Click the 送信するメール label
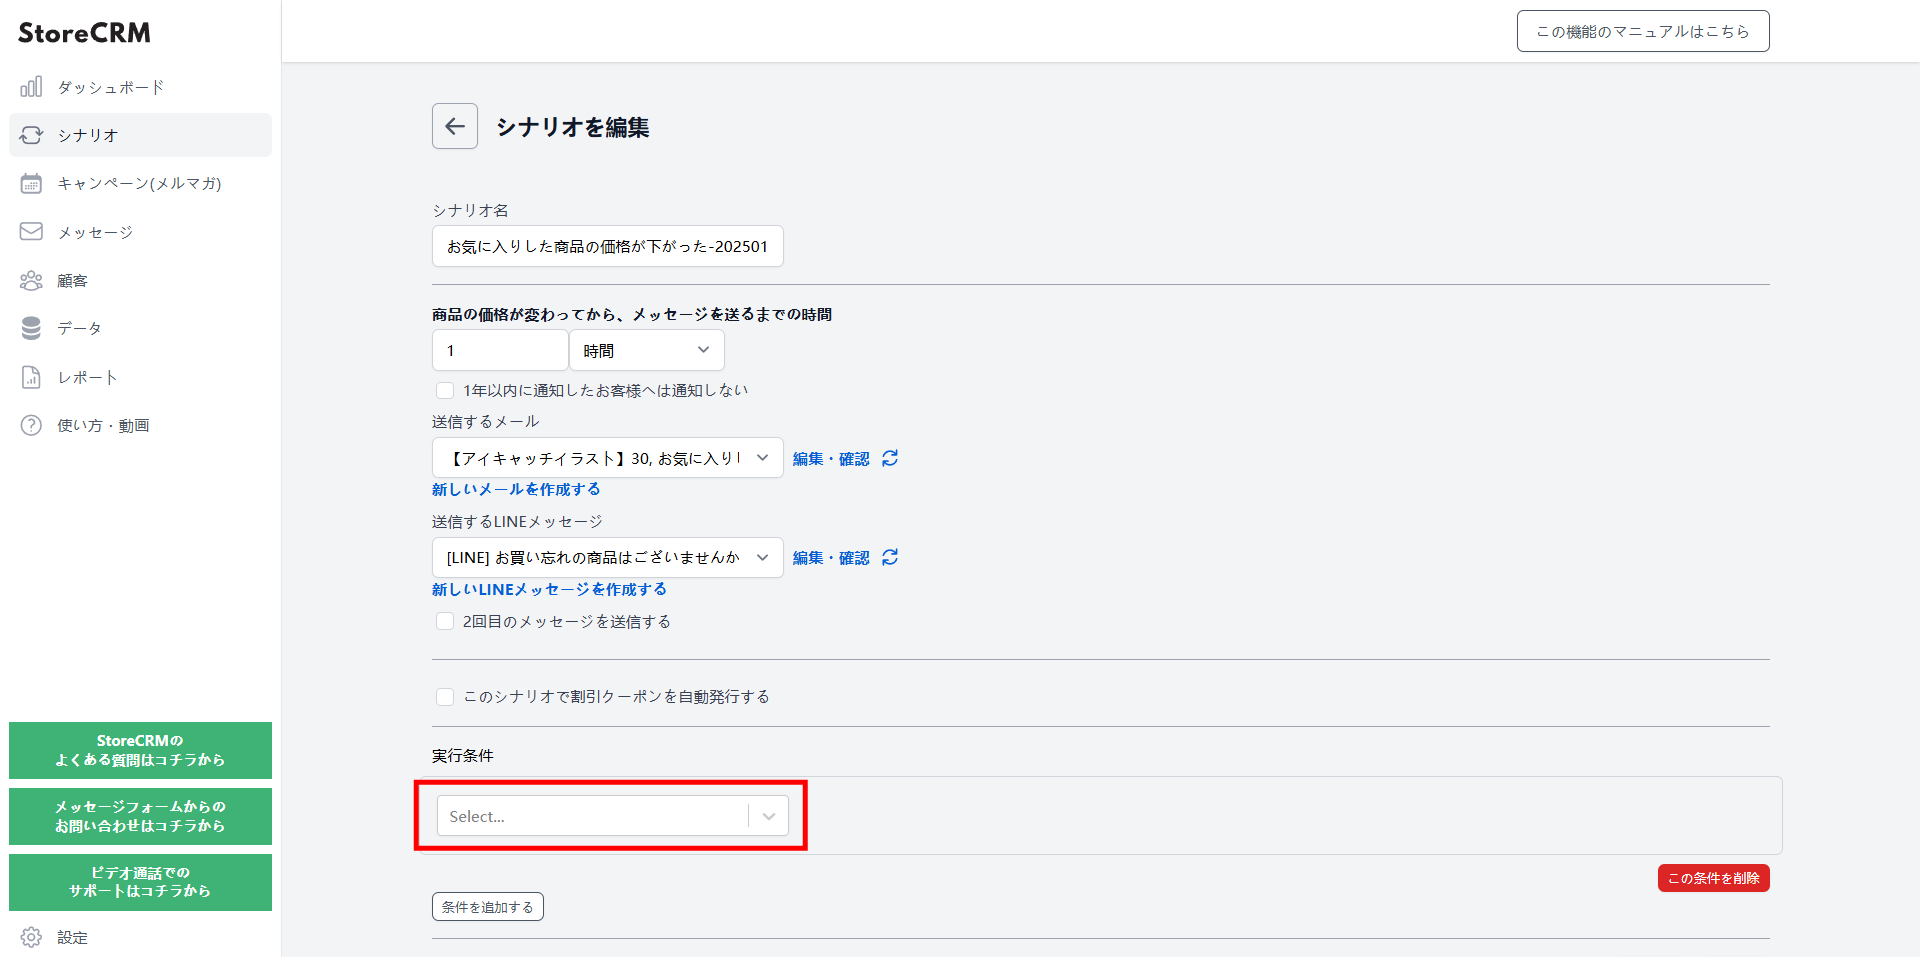Image resolution: width=1920 pixels, height=957 pixels. (485, 422)
